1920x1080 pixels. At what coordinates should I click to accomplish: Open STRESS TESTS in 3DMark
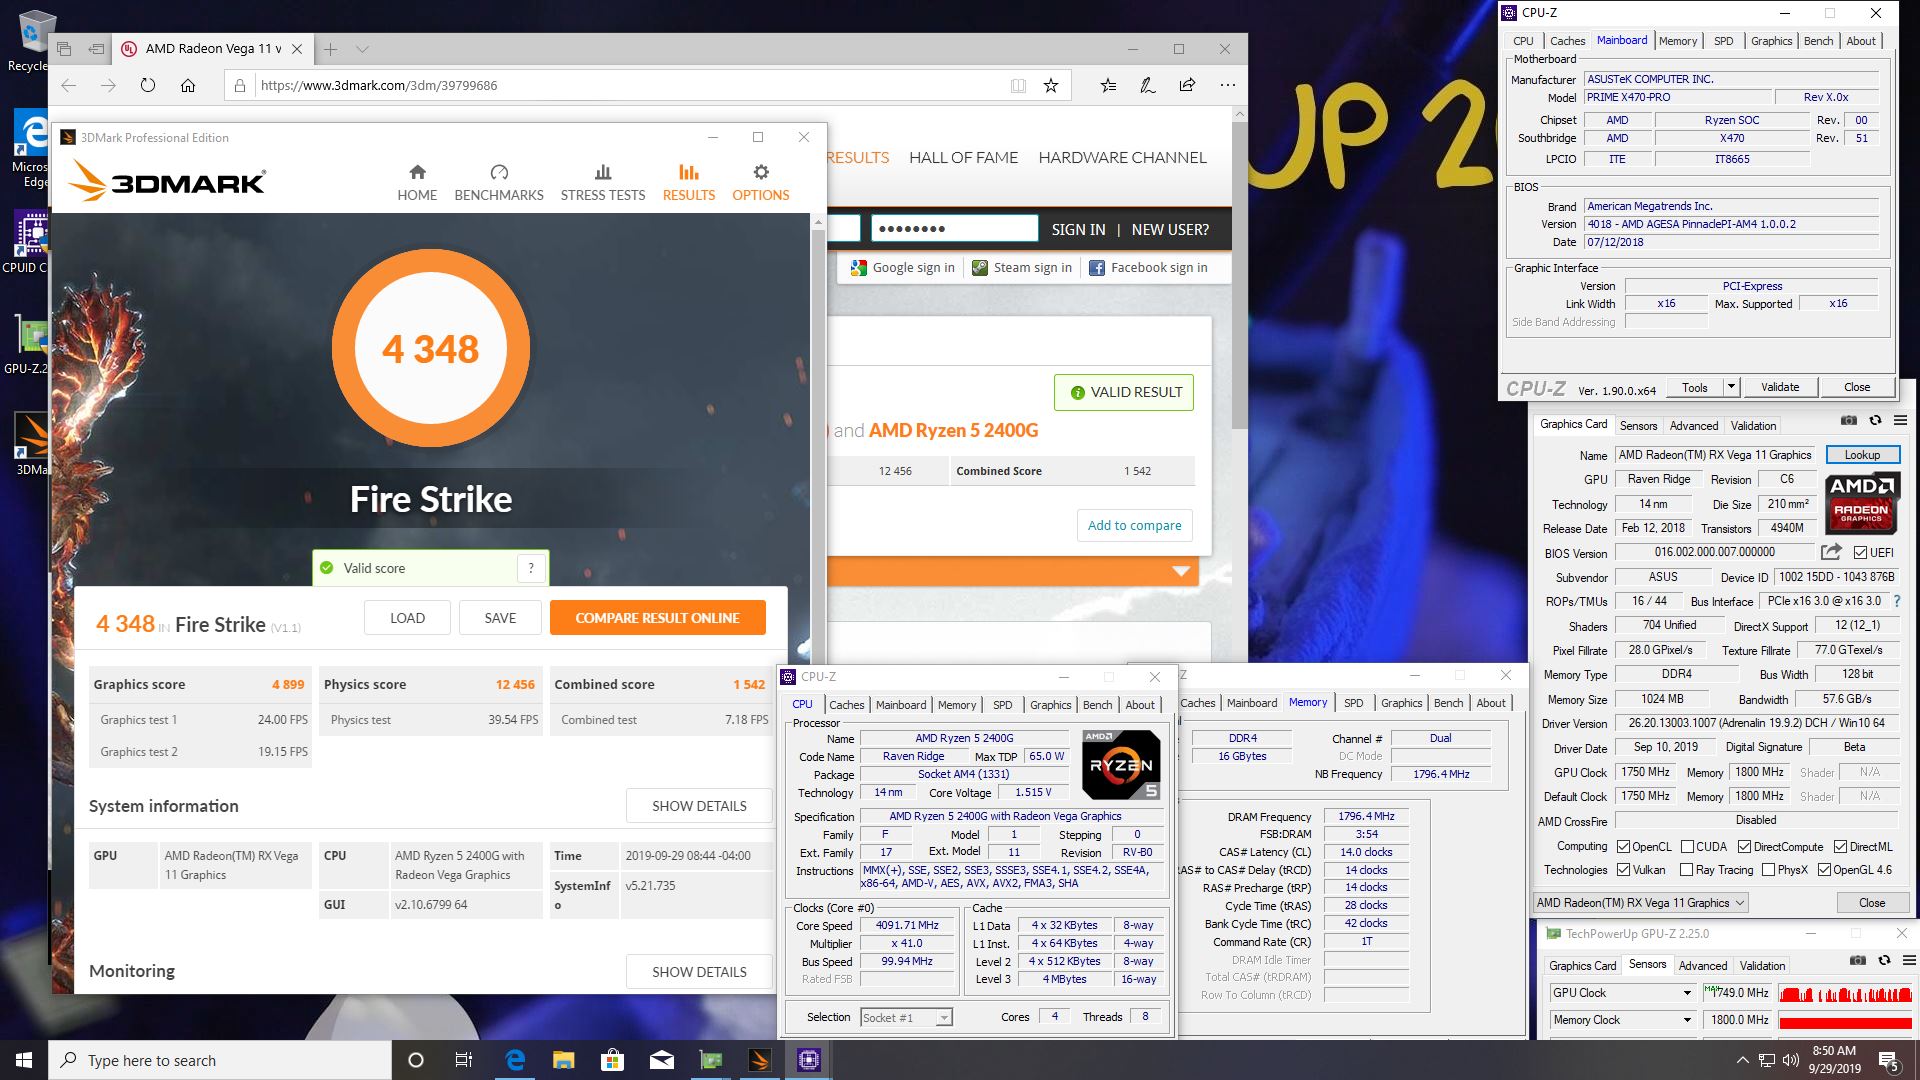click(603, 183)
